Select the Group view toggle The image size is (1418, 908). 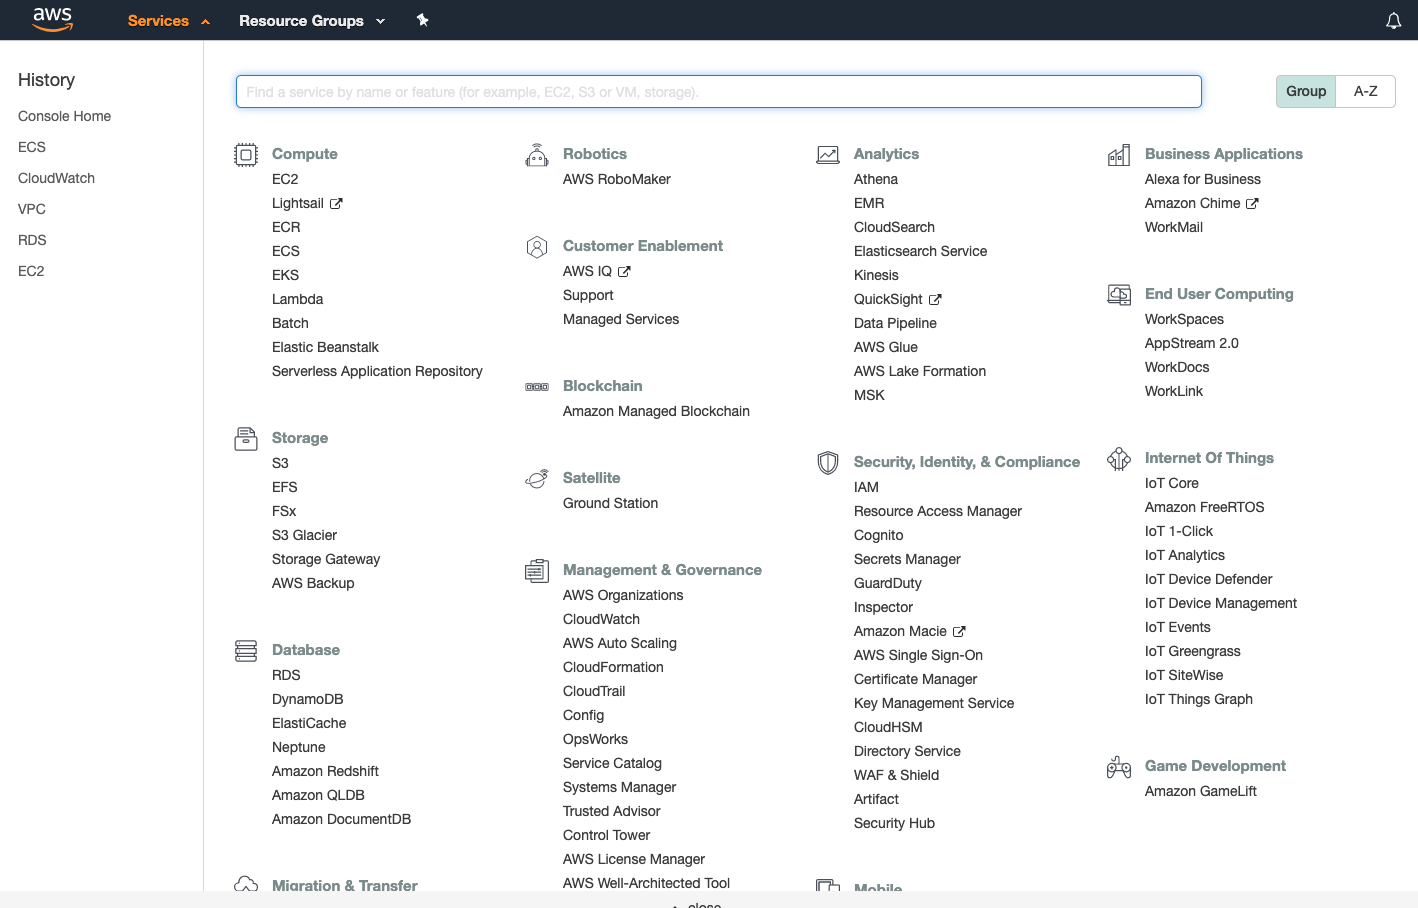tap(1306, 91)
